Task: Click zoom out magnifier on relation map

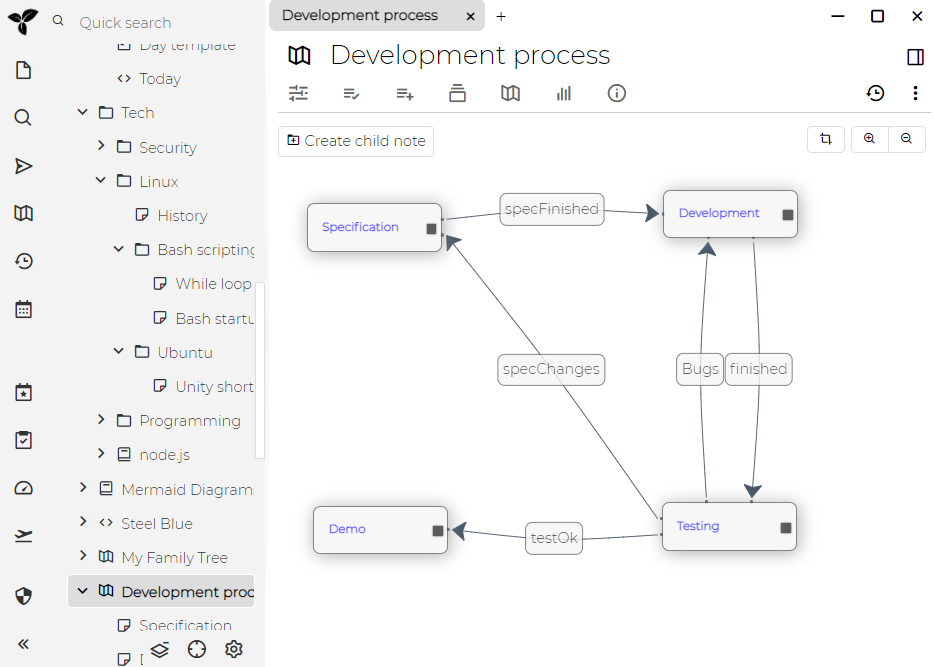Action: 906,140
